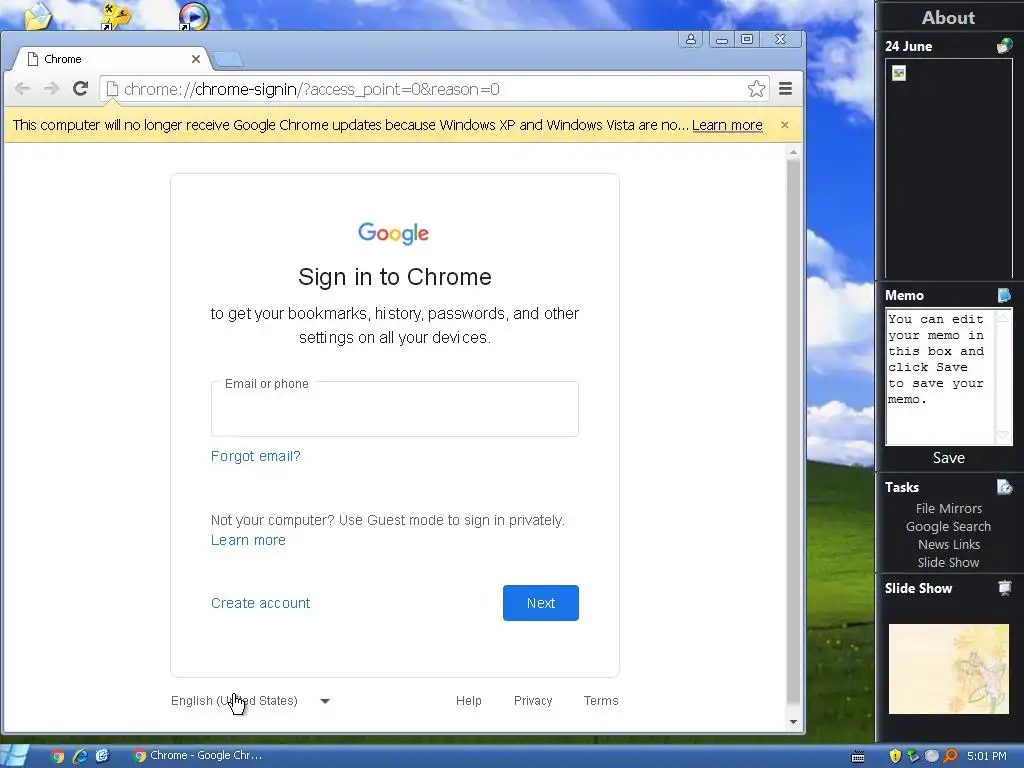Click the Create account link
The width and height of the screenshot is (1024, 768).
click(260, 603)
